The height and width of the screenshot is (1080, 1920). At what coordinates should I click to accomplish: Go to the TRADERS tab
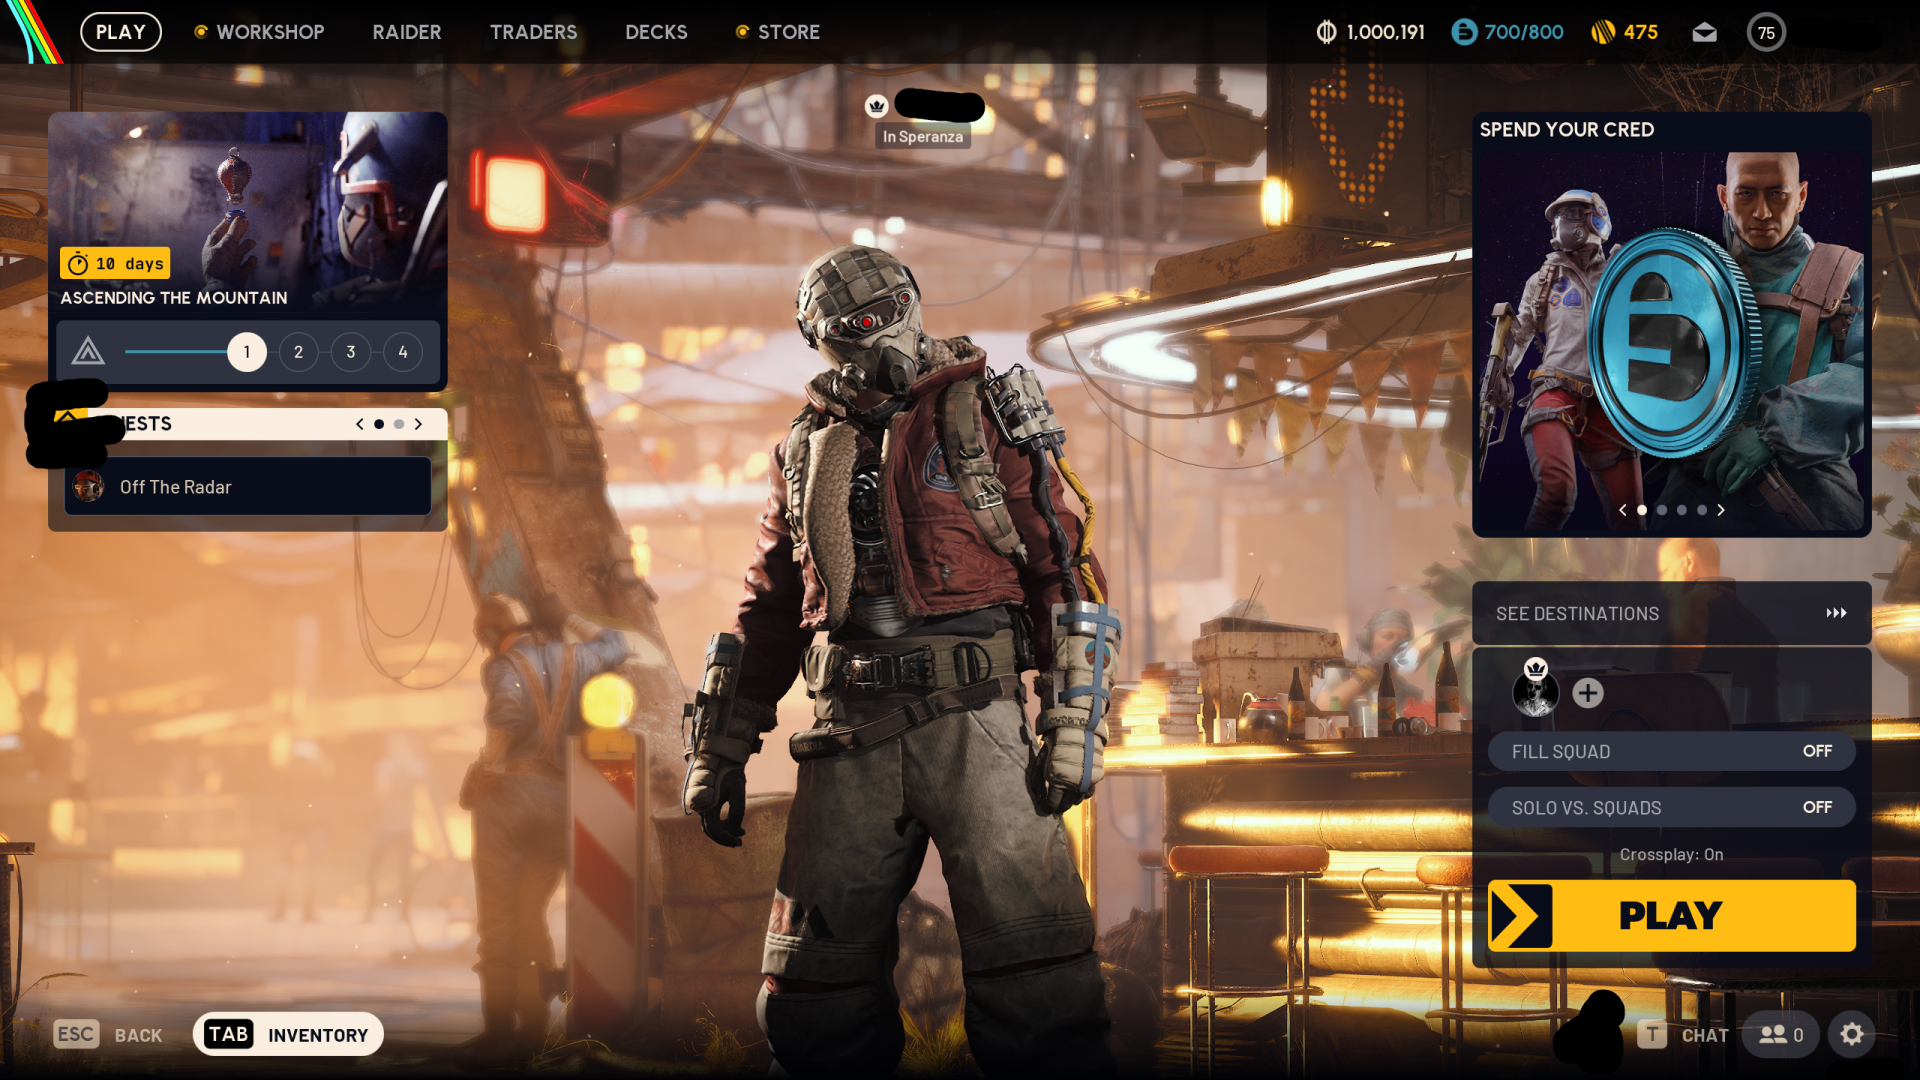(x=533, y=32)
